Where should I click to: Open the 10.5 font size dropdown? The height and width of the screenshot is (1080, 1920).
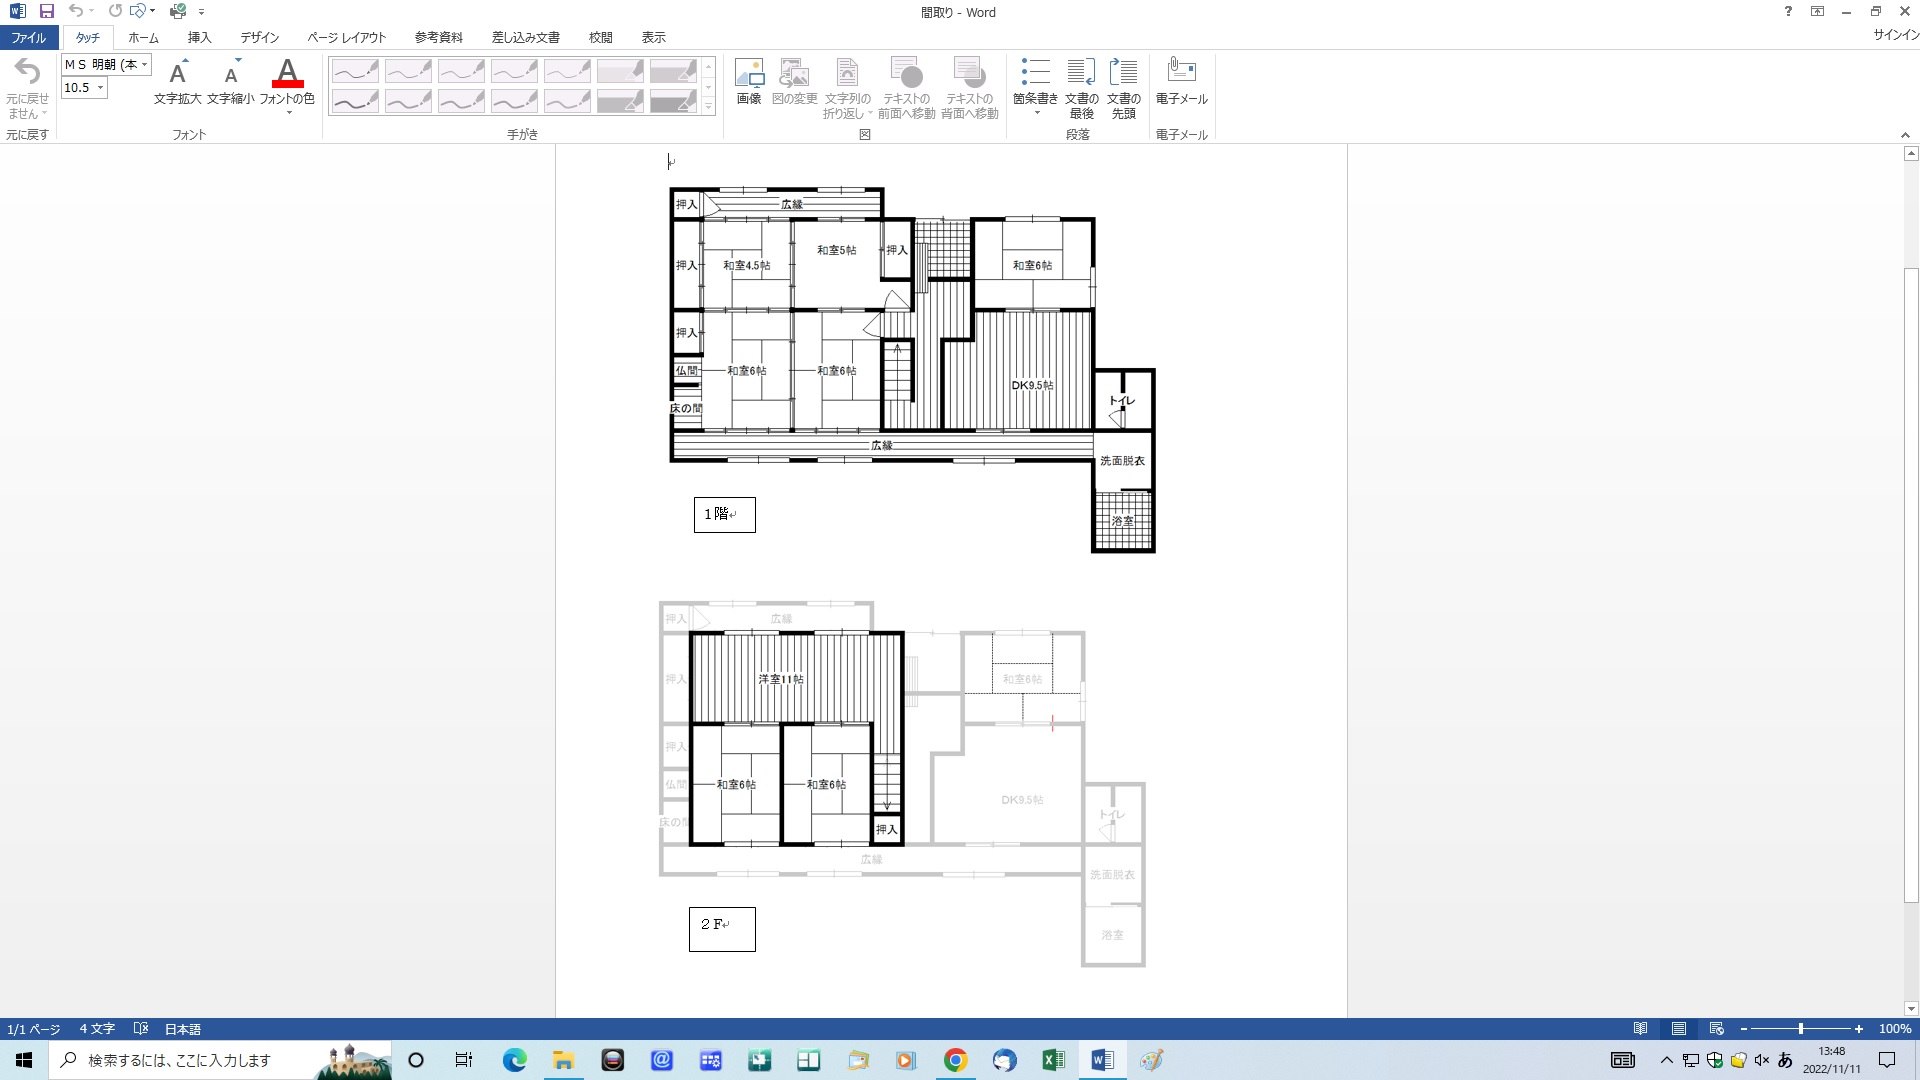click(100, 88)
